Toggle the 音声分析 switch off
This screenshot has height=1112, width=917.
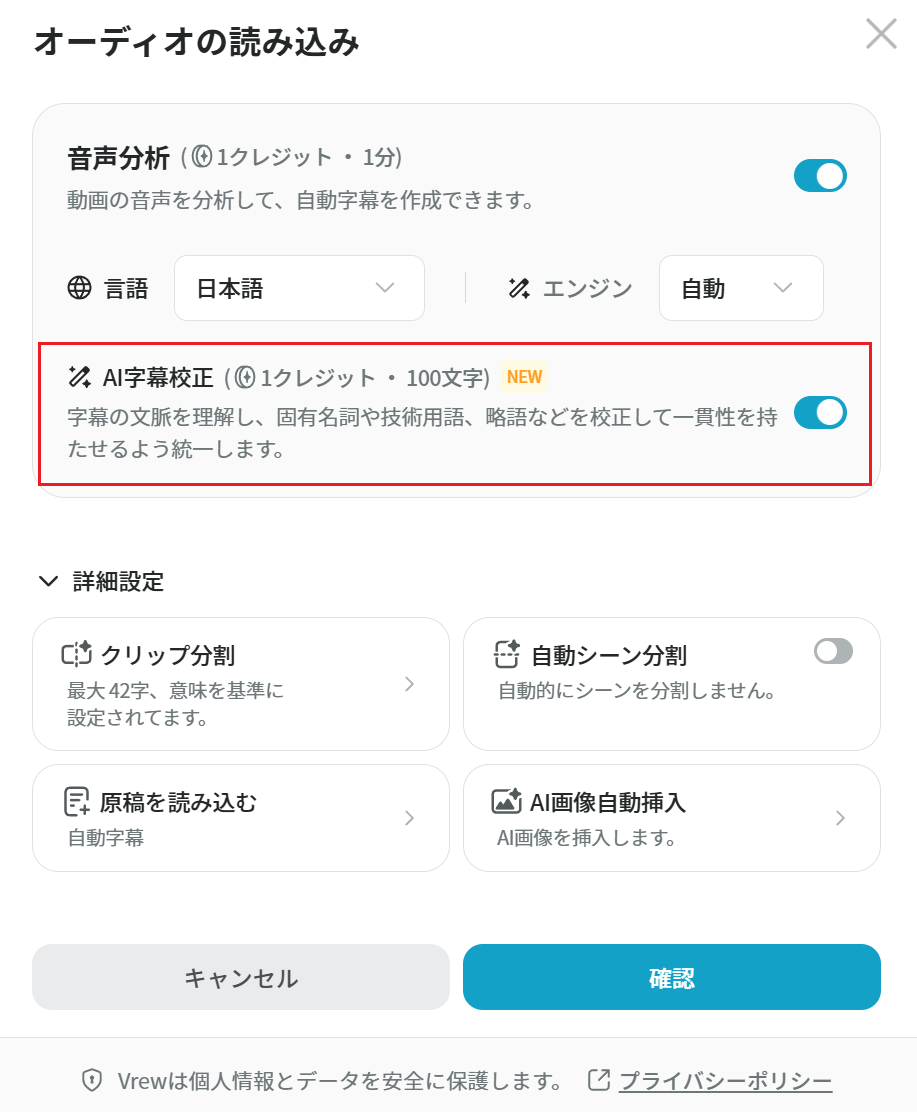[820, 176]
